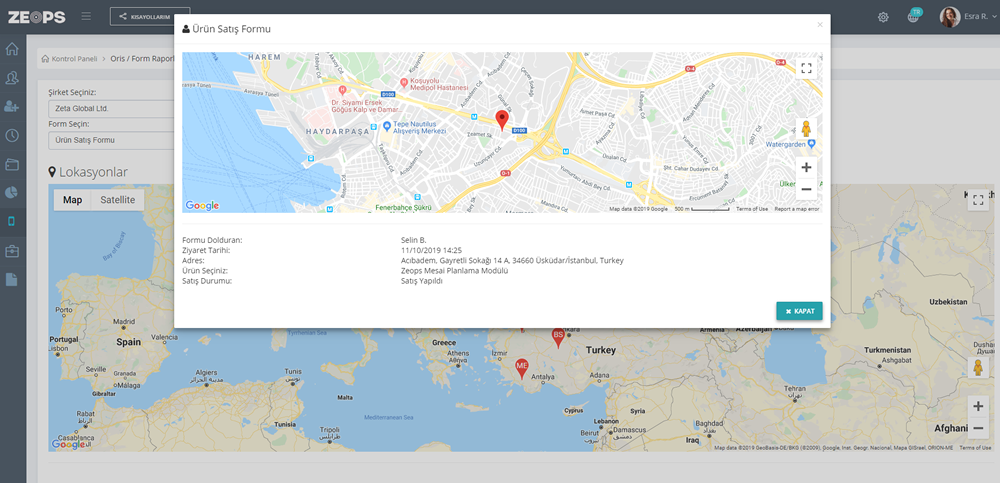Click the ME marker near Antalya
The width and height of the screenshot is (1000, 483).
522,368
